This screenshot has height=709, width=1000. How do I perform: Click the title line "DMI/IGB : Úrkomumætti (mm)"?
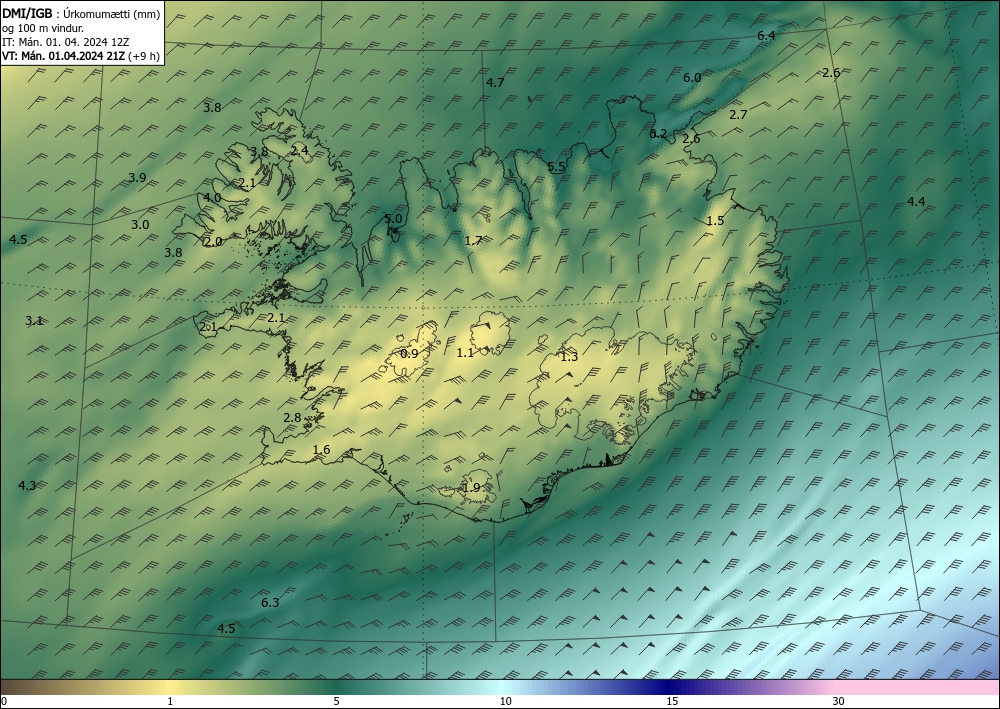pos(81,12)
